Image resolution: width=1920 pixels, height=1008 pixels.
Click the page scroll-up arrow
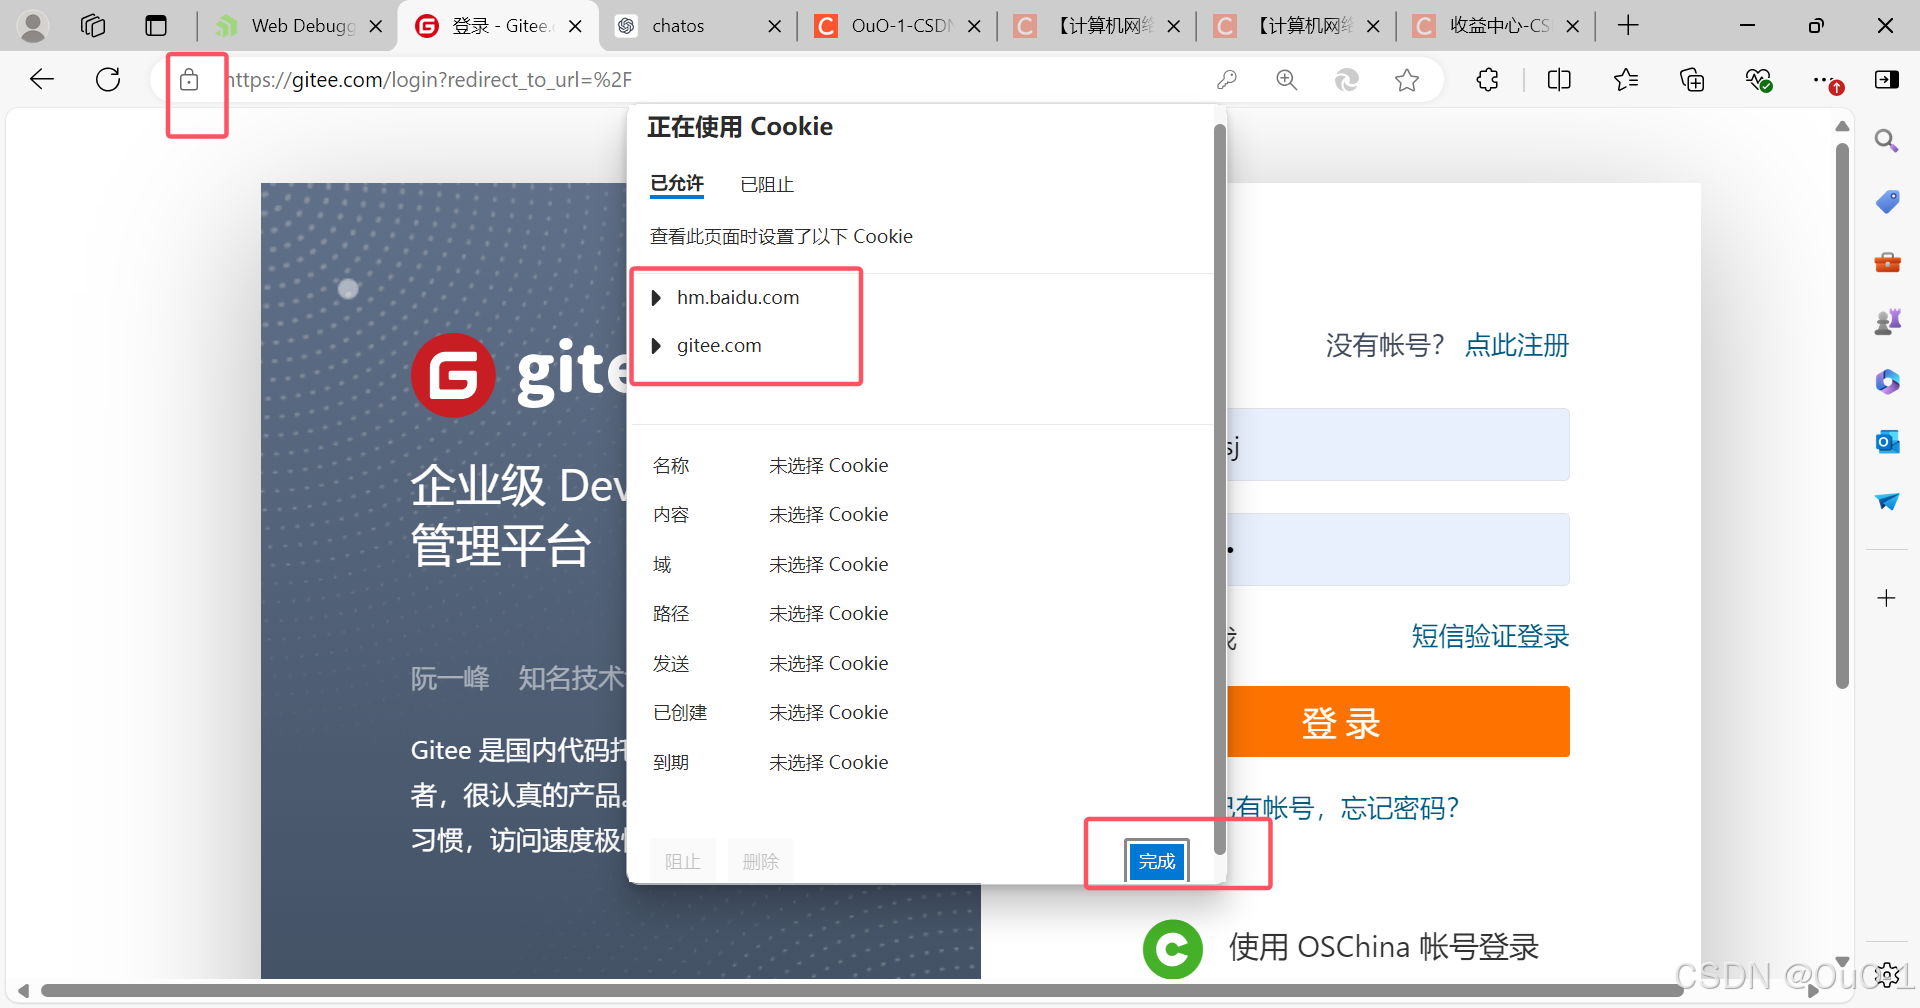(x=1842, y=126)
